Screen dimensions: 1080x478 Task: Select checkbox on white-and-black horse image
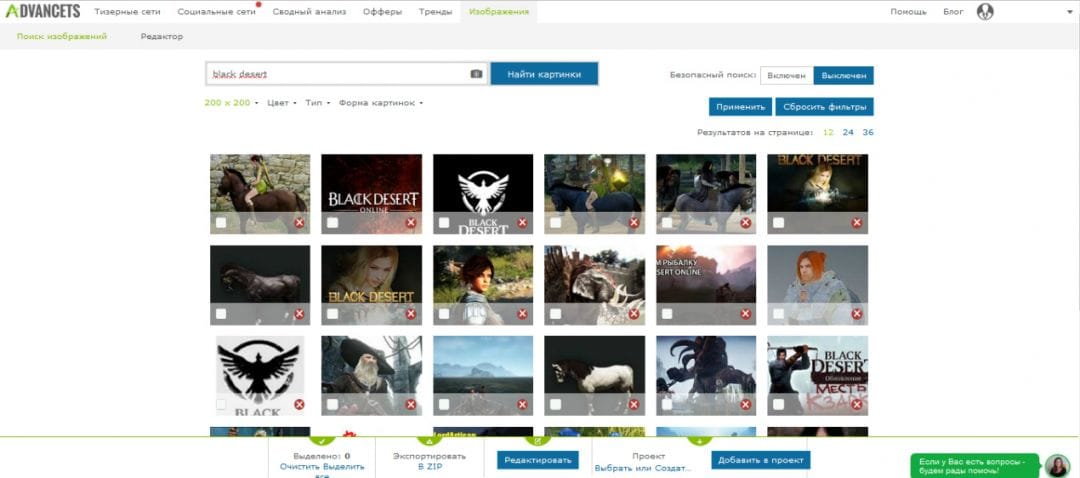coord(555,404)
